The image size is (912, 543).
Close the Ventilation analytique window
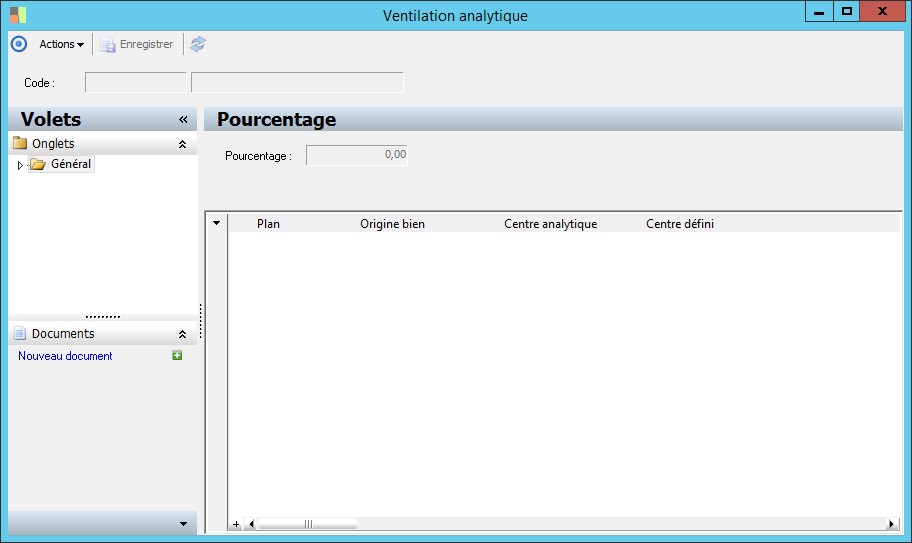click(x=882, y=12)
